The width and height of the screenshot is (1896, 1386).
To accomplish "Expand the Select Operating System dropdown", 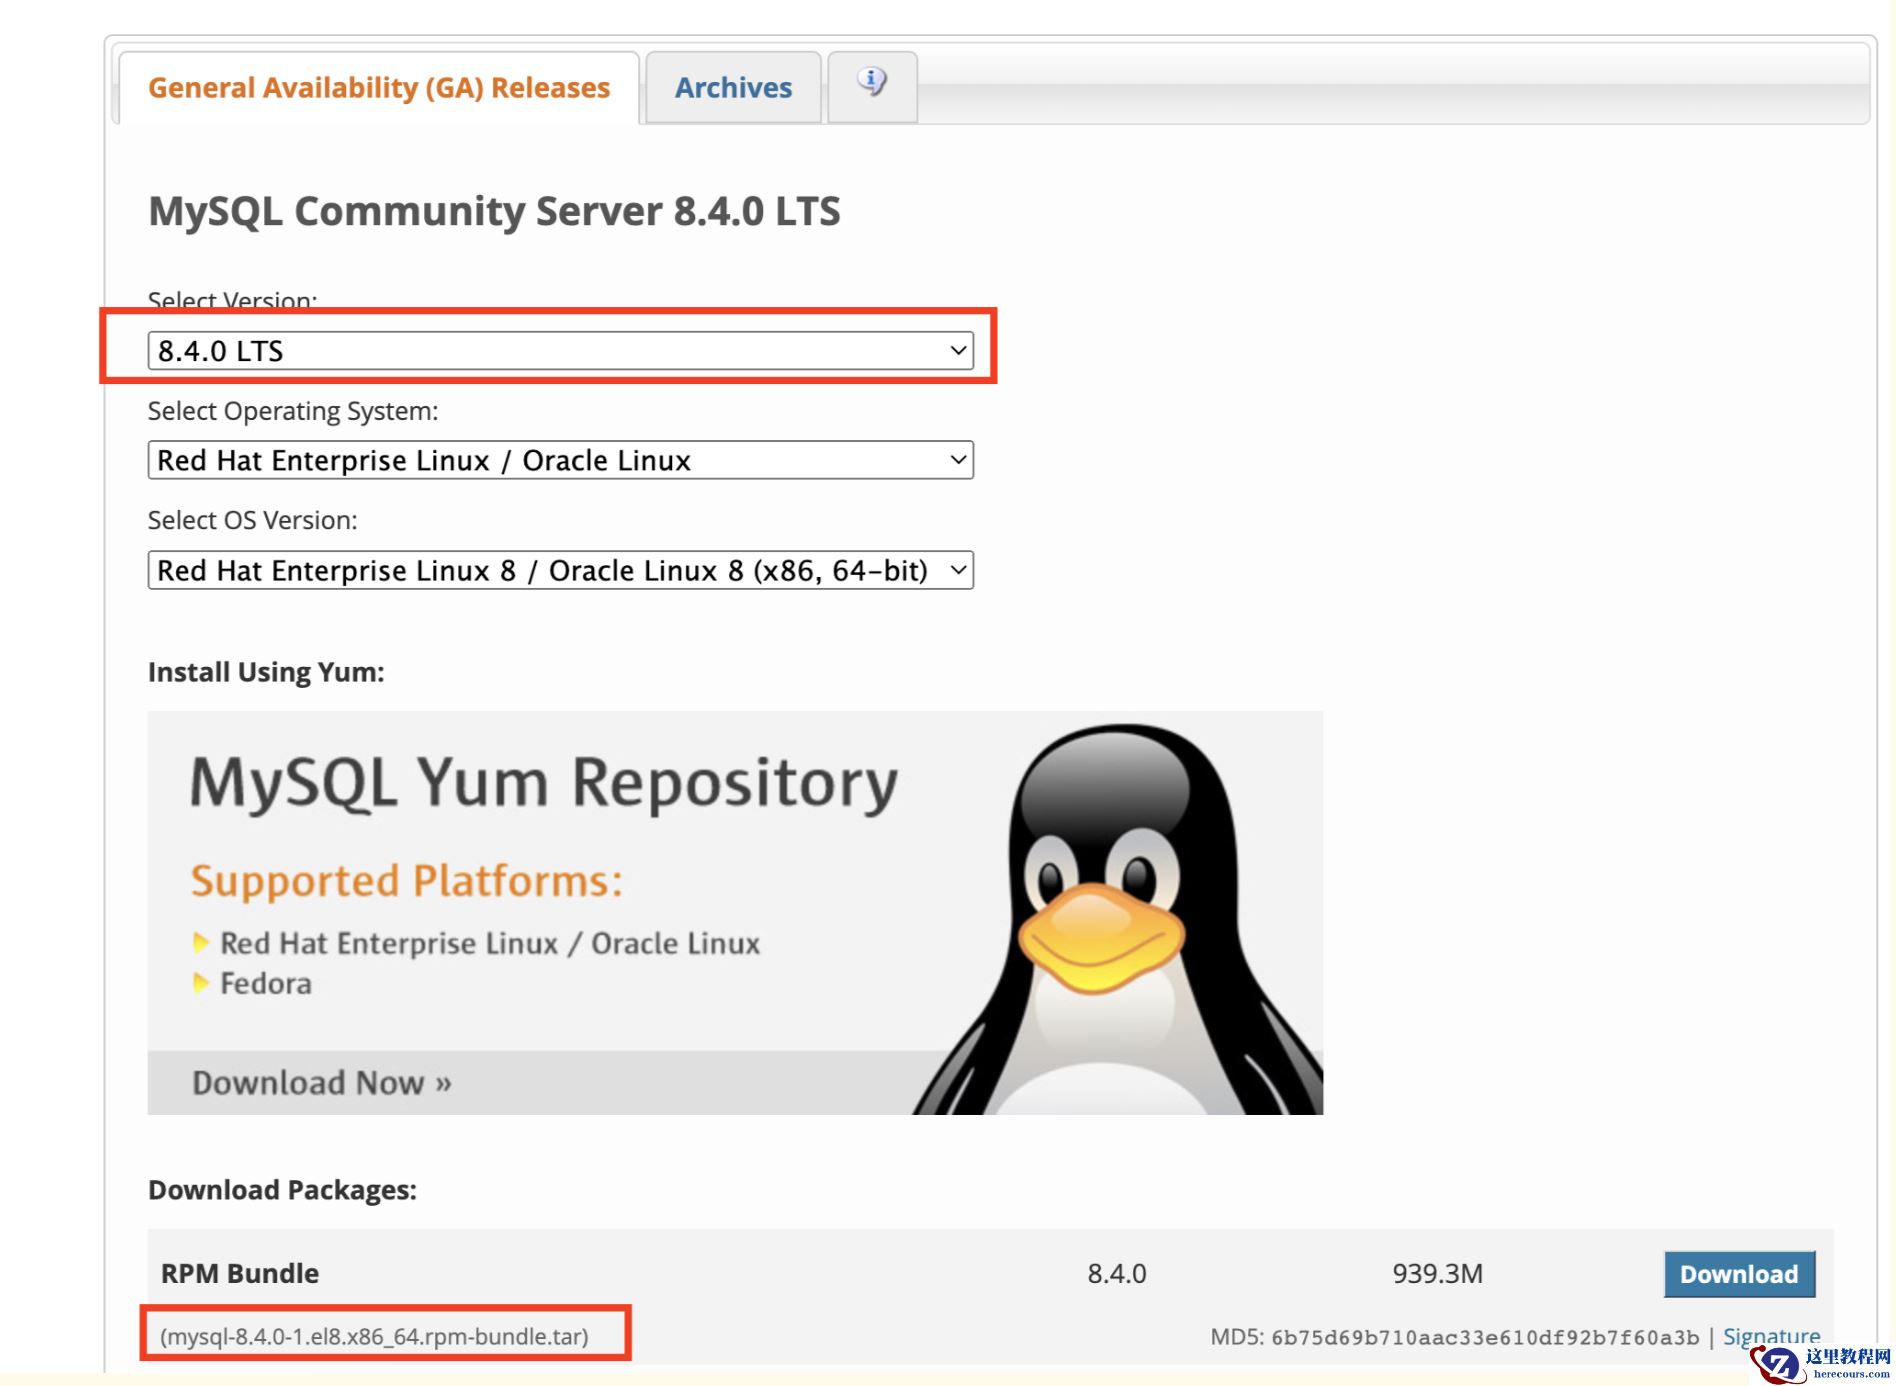I will (x=560, y=460).
